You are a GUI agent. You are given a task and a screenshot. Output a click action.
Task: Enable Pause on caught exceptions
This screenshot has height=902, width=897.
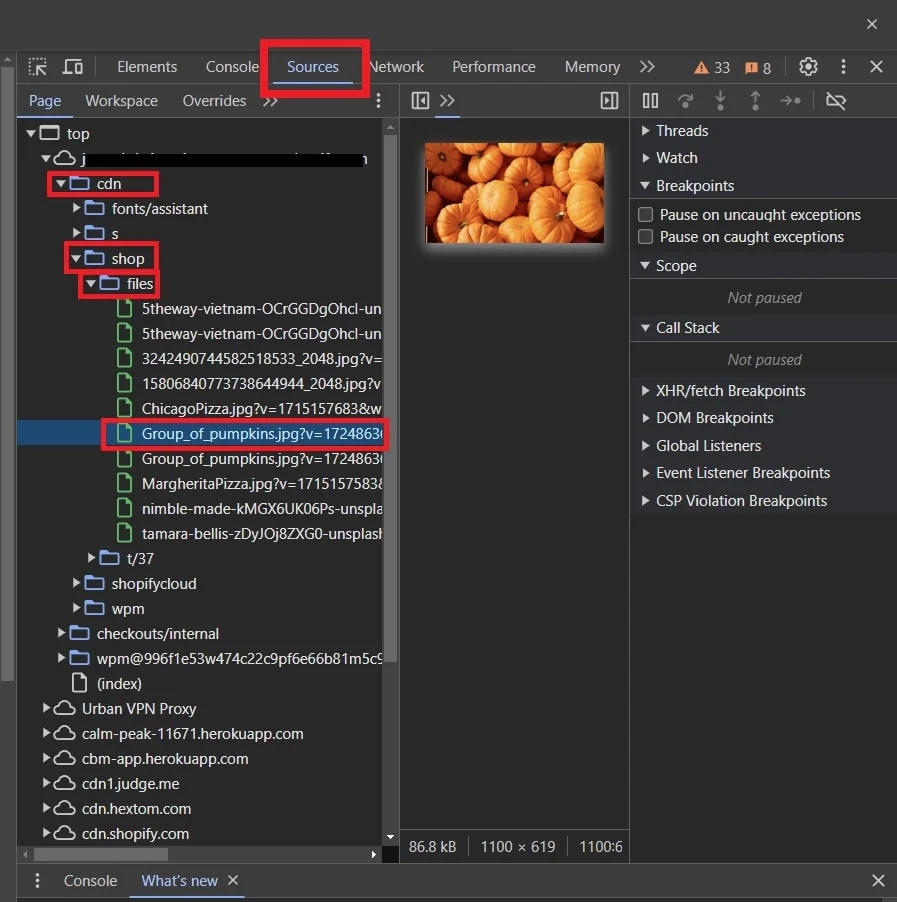click(645, 237)
